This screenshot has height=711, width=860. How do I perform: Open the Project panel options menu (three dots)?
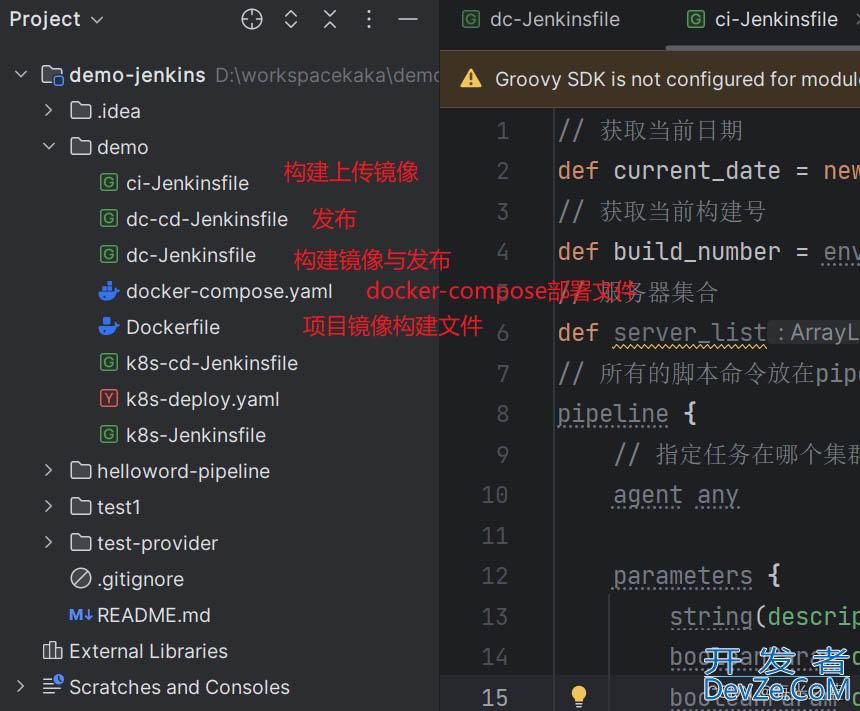coord(369,19)
